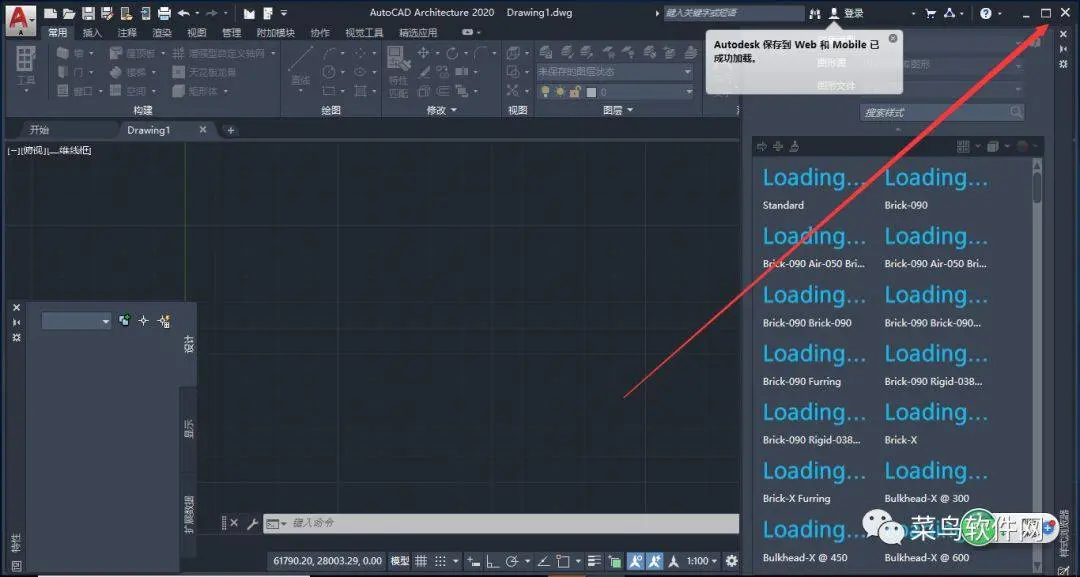
Task: Select the 矩形体 box tool
Action: (199, 90)
